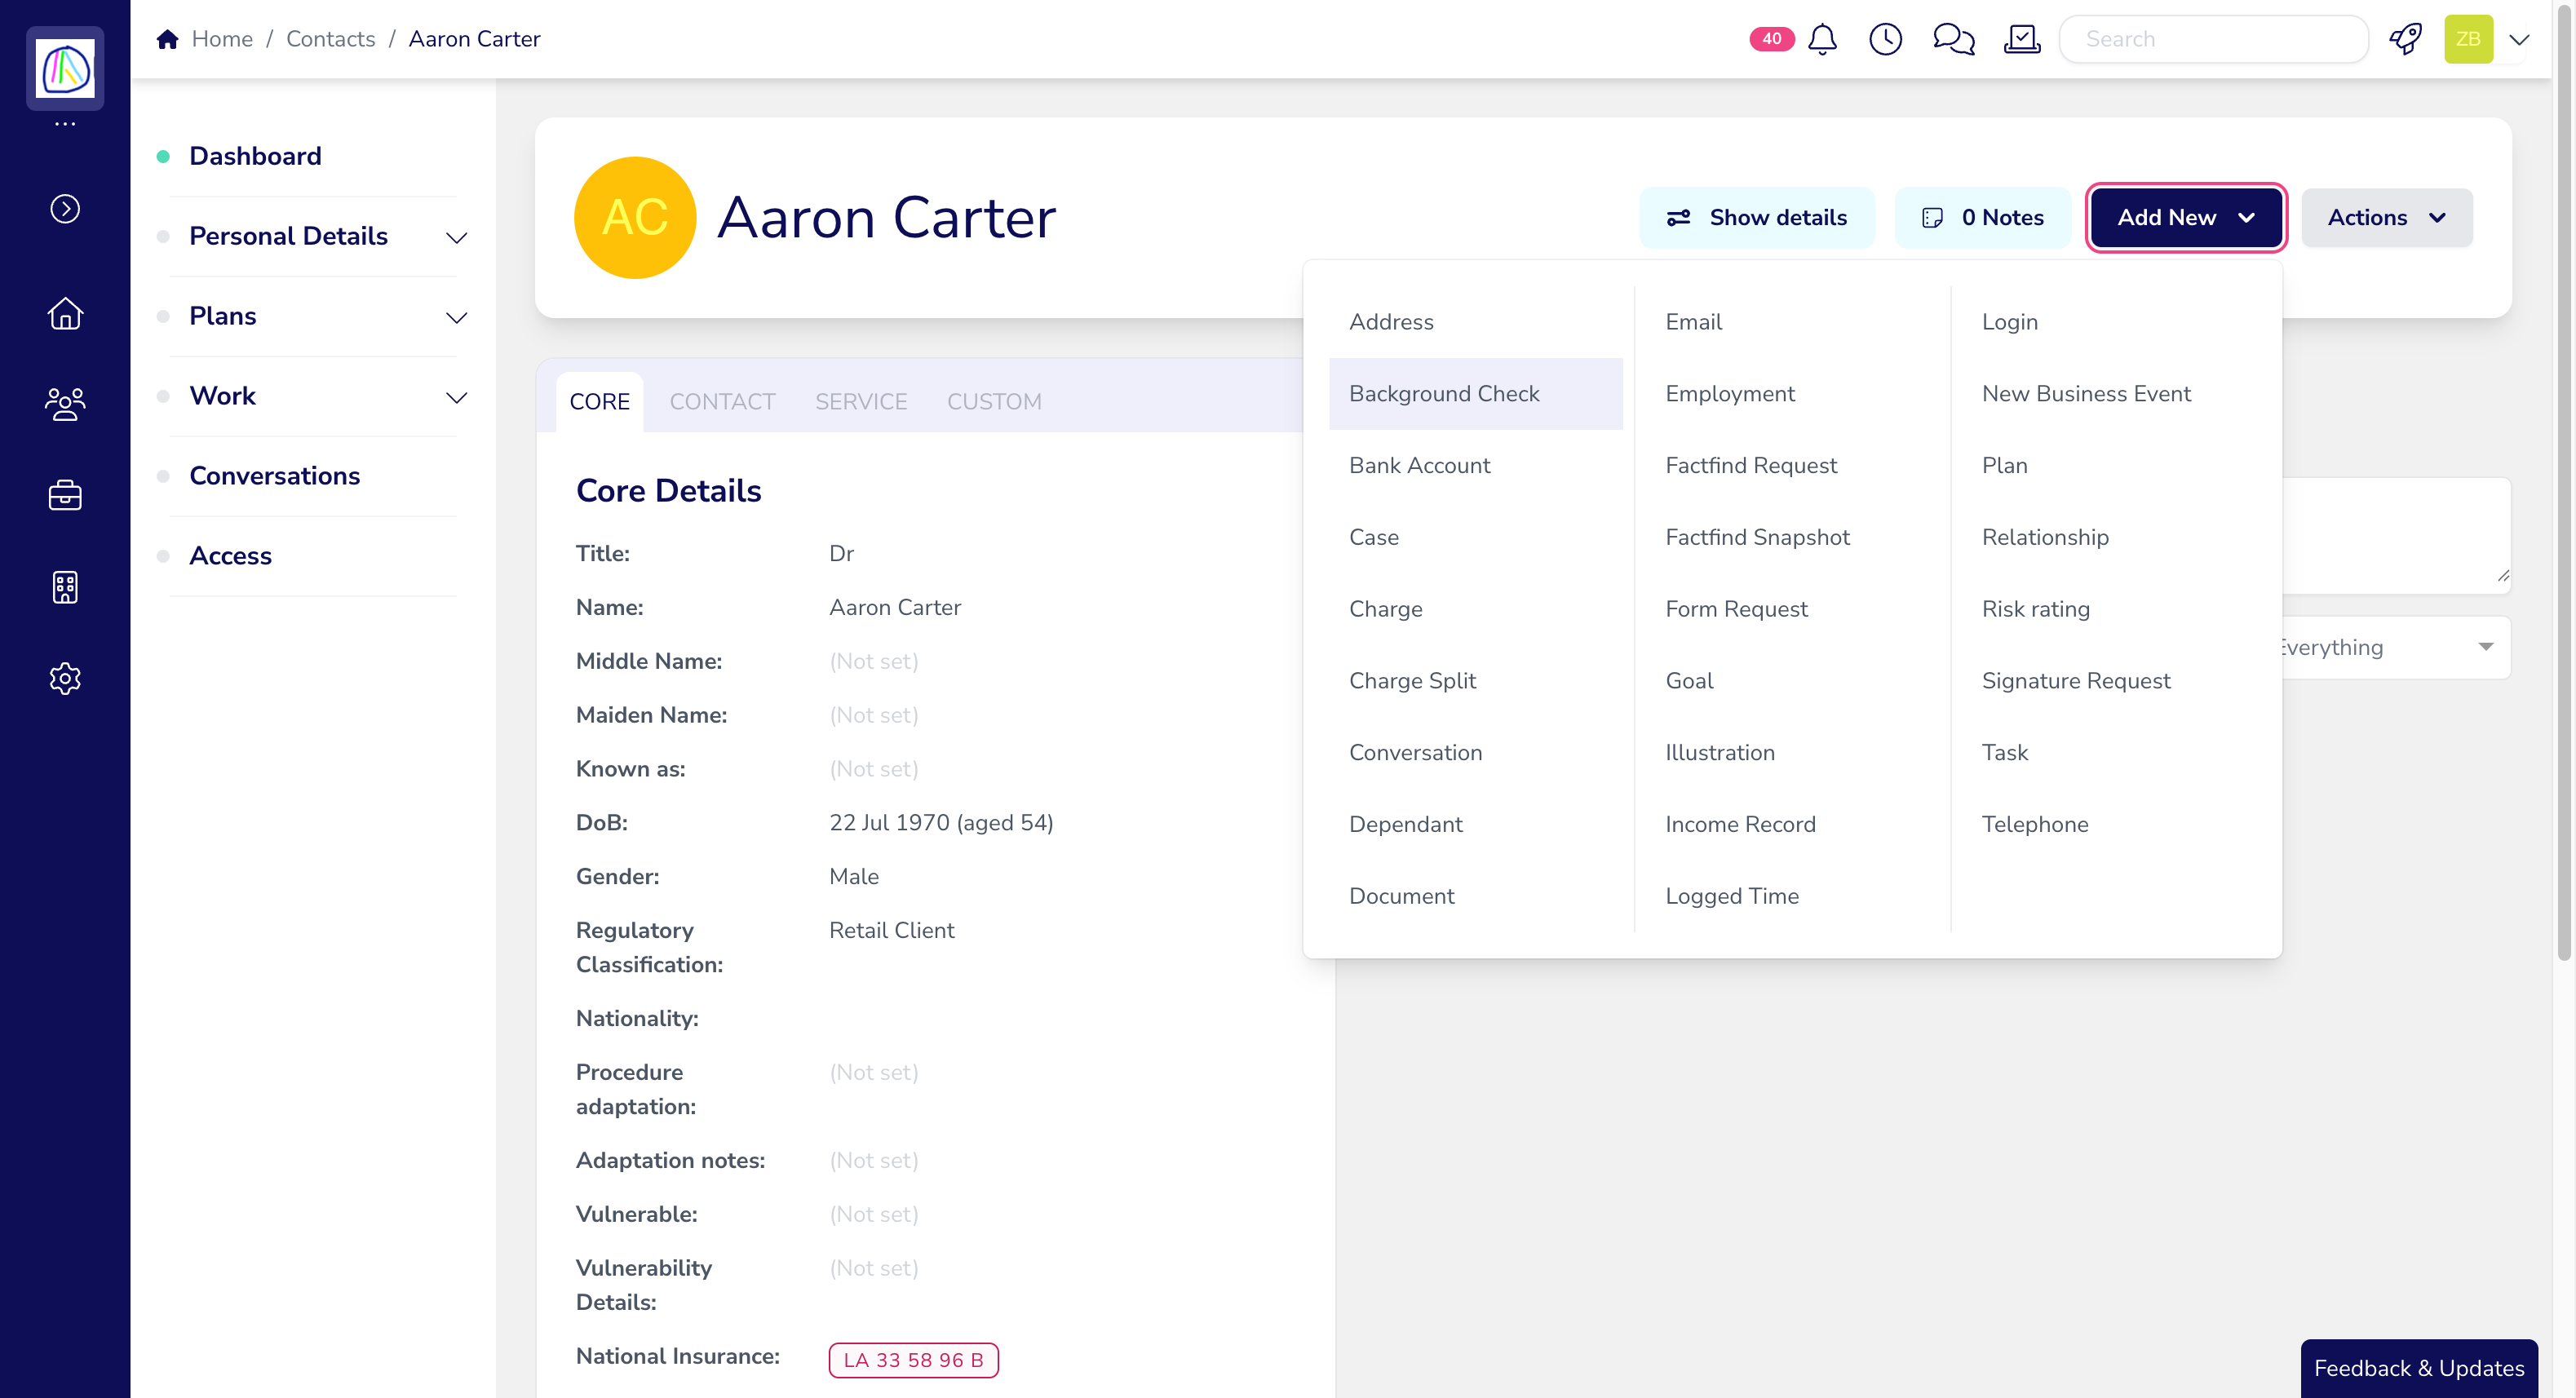Image resolution: width=2576 pixels, height=1398 pixels.
Task: Choose Employment menu item
Action: pos(1791,394)
